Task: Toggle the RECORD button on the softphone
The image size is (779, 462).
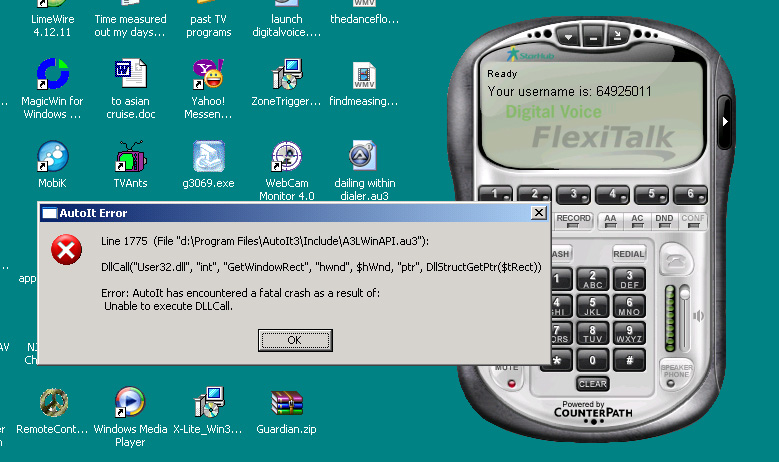Action: pos(573,221)
